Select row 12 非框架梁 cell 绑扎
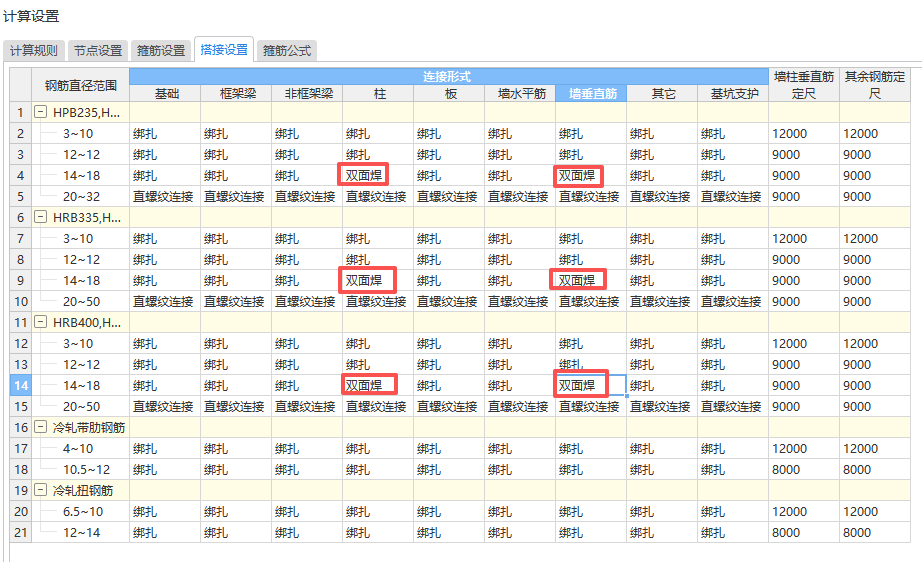Viewport: 922px width, 562px height. (308, 343)
